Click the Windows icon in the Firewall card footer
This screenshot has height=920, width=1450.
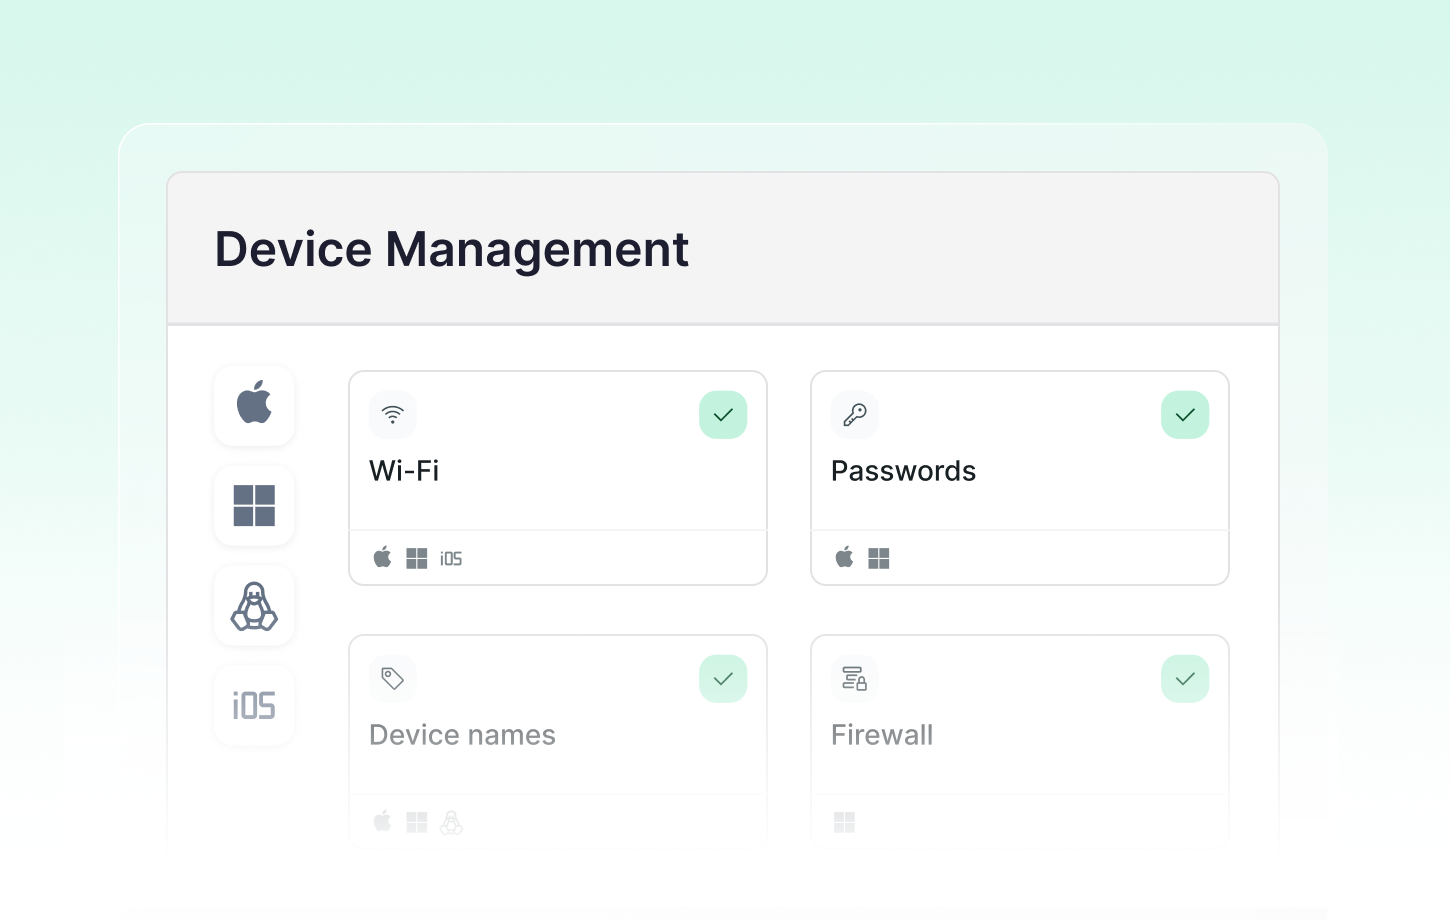pyautogui.click(x=845, y=821)
